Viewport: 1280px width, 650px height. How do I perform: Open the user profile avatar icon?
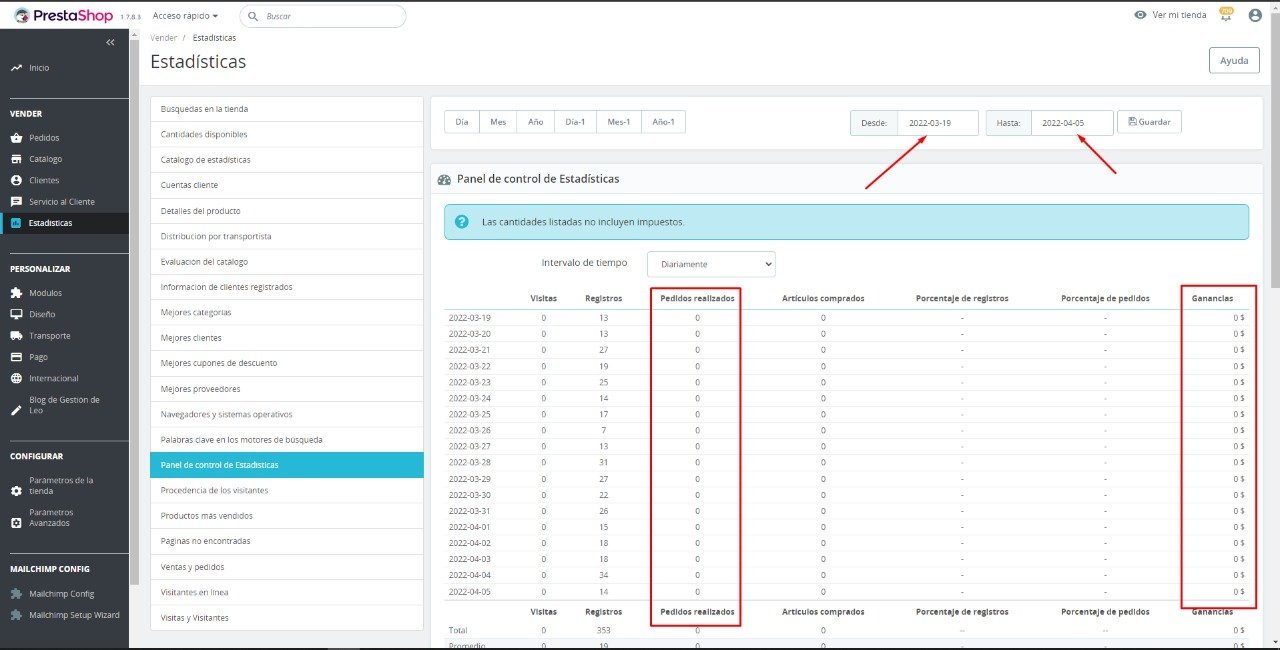1255,15
